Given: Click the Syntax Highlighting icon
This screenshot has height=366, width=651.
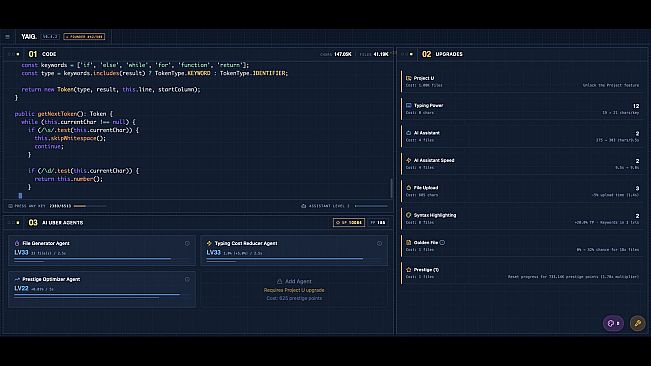Looking at the screenshot, I should (409, 215).
